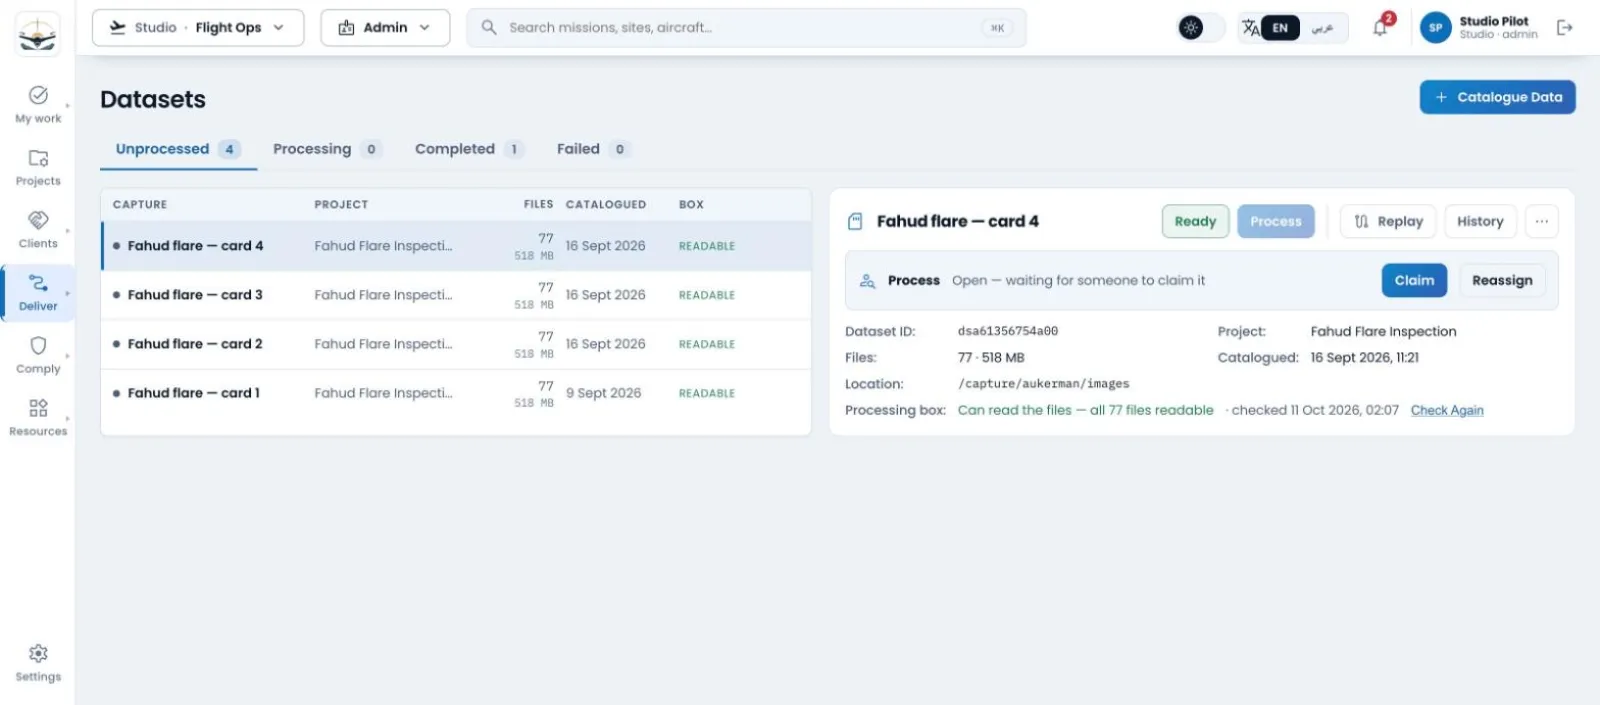This screenshot has width=1600, height=705.
Task: Click the 9 Sept 2026 catalogued date
Action: coord(604,393)
